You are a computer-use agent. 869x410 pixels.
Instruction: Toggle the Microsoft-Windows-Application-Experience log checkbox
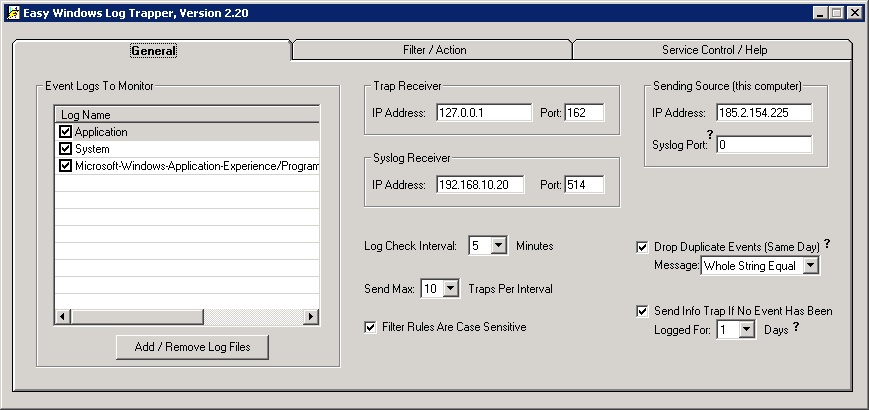tap(65, 166)
